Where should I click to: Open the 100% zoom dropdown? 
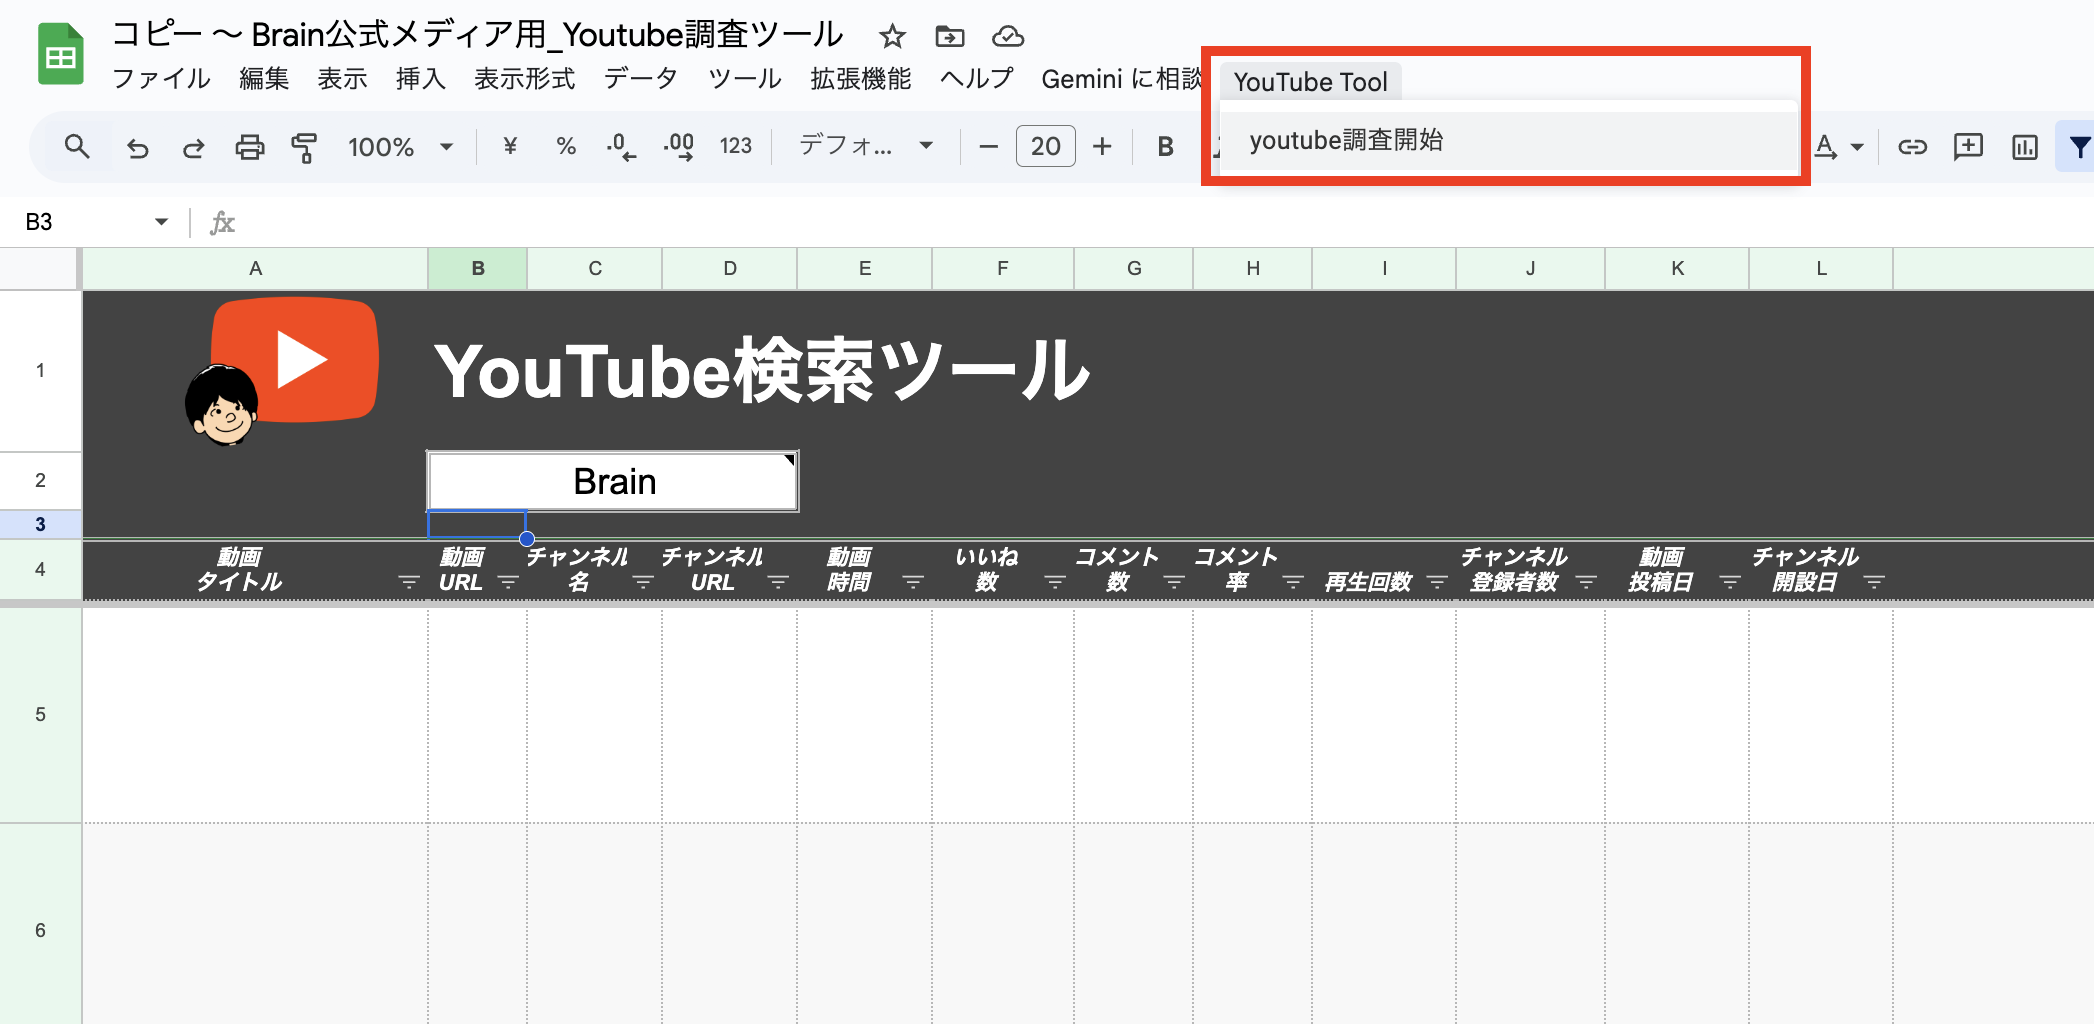point(400,147)
